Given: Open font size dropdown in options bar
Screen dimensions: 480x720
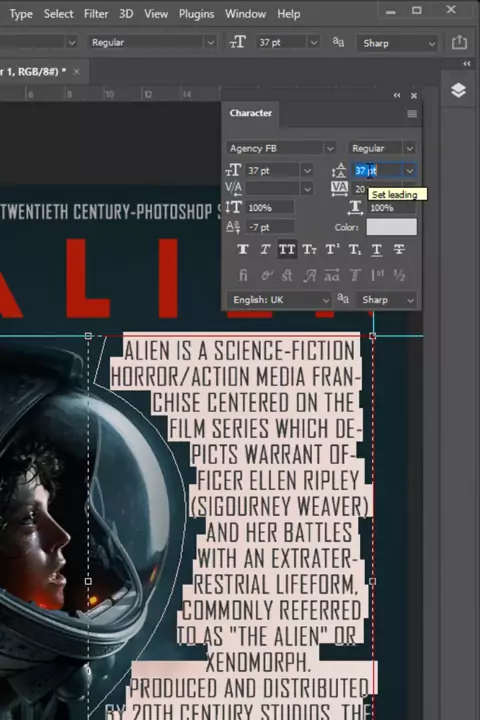Looking at the screenshot, I should click(313, 43).
